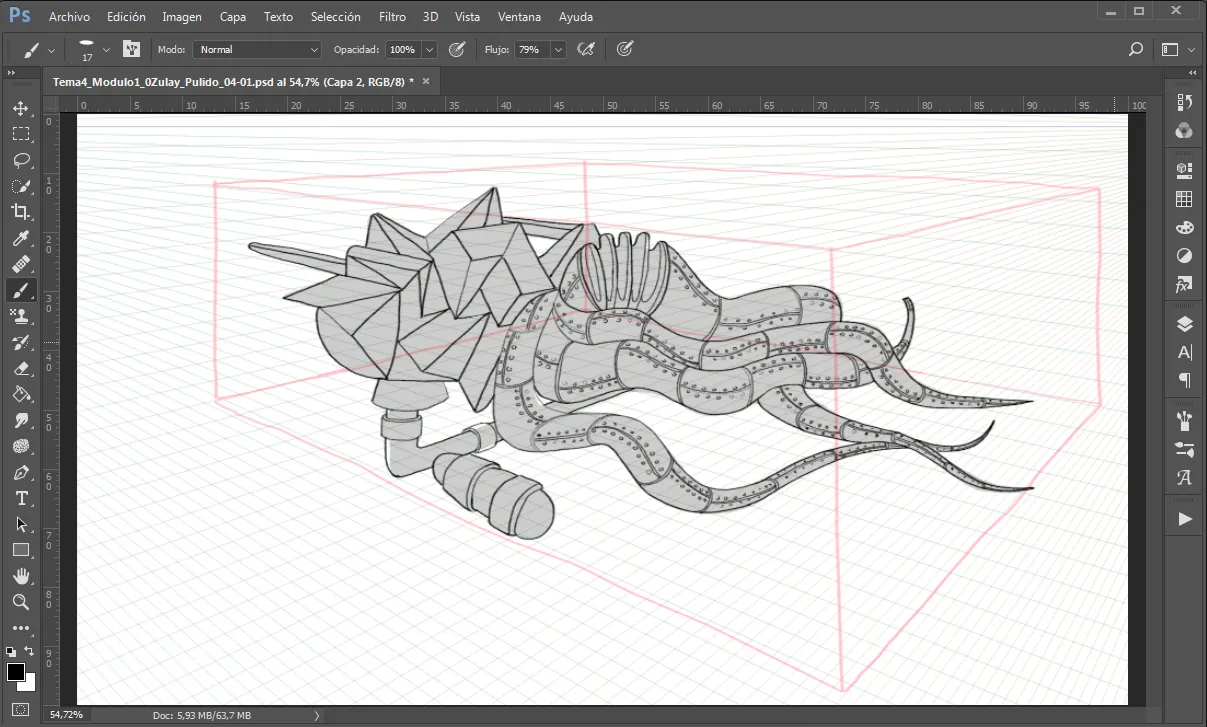Open the palette panel icon
This screenshot has width=1207, height=727.
click(1185, 227)
